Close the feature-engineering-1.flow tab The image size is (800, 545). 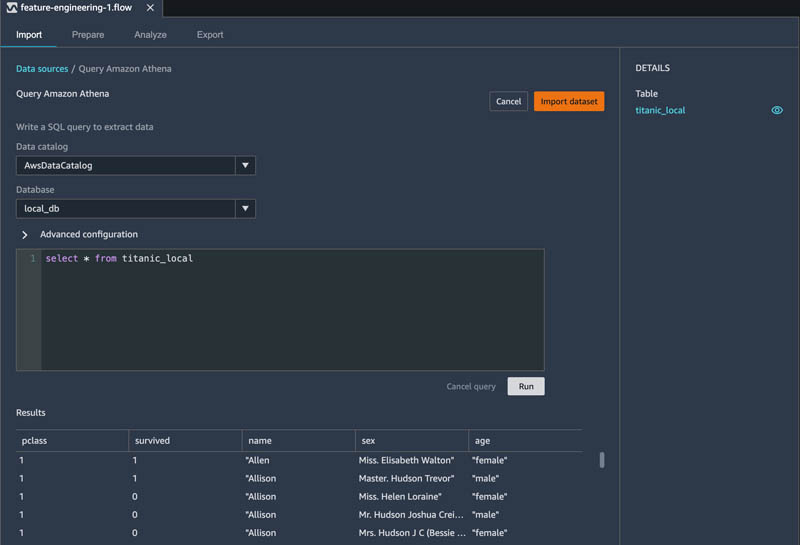(x=150, y=8)
